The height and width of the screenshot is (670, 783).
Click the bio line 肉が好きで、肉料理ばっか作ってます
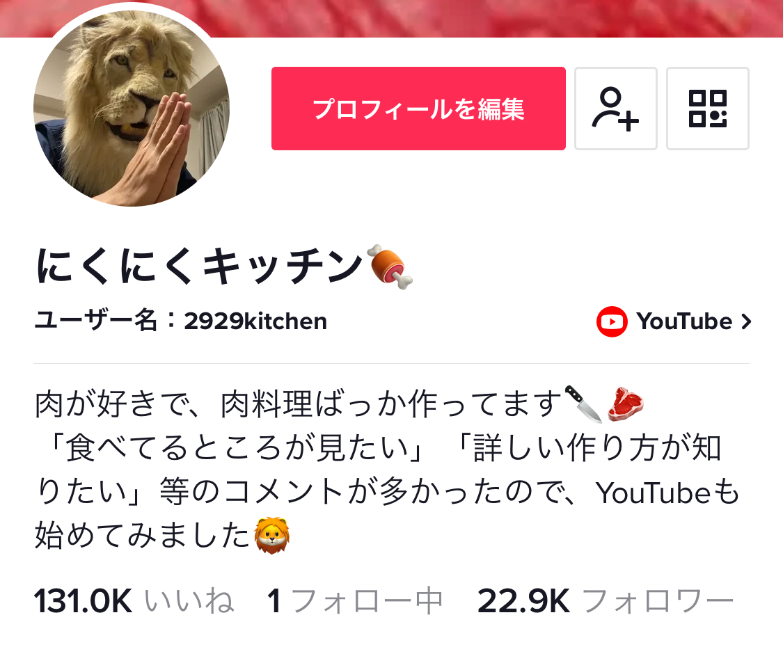click(x=298, y=404)
